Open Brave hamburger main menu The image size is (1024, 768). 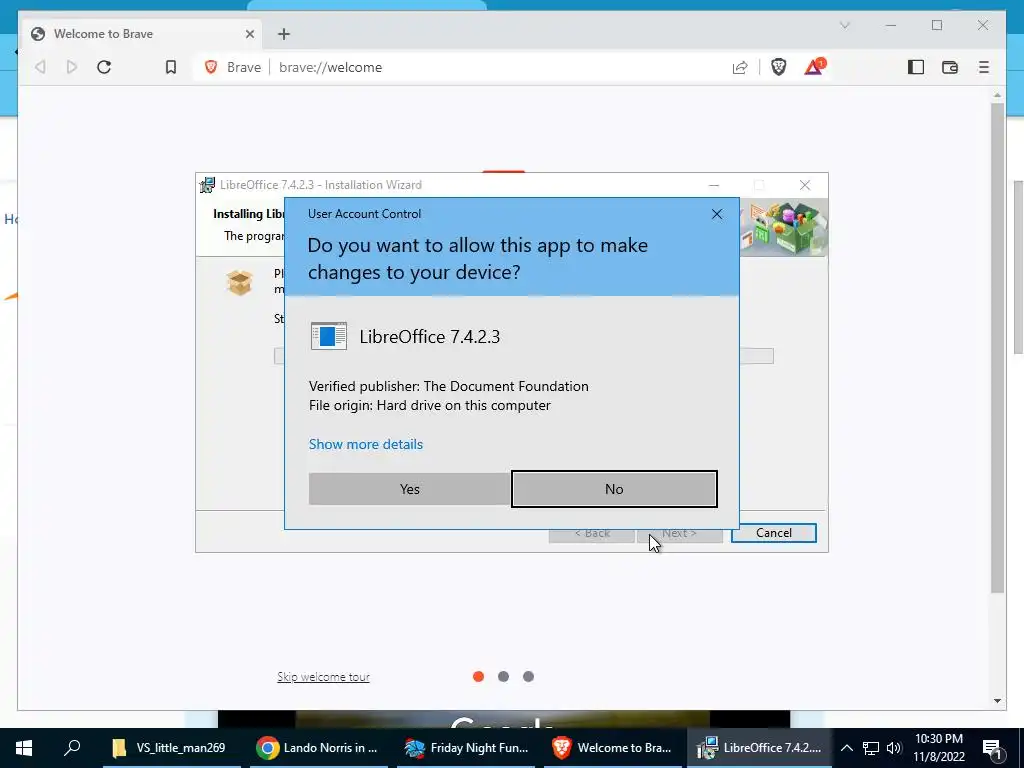(984, 67)
